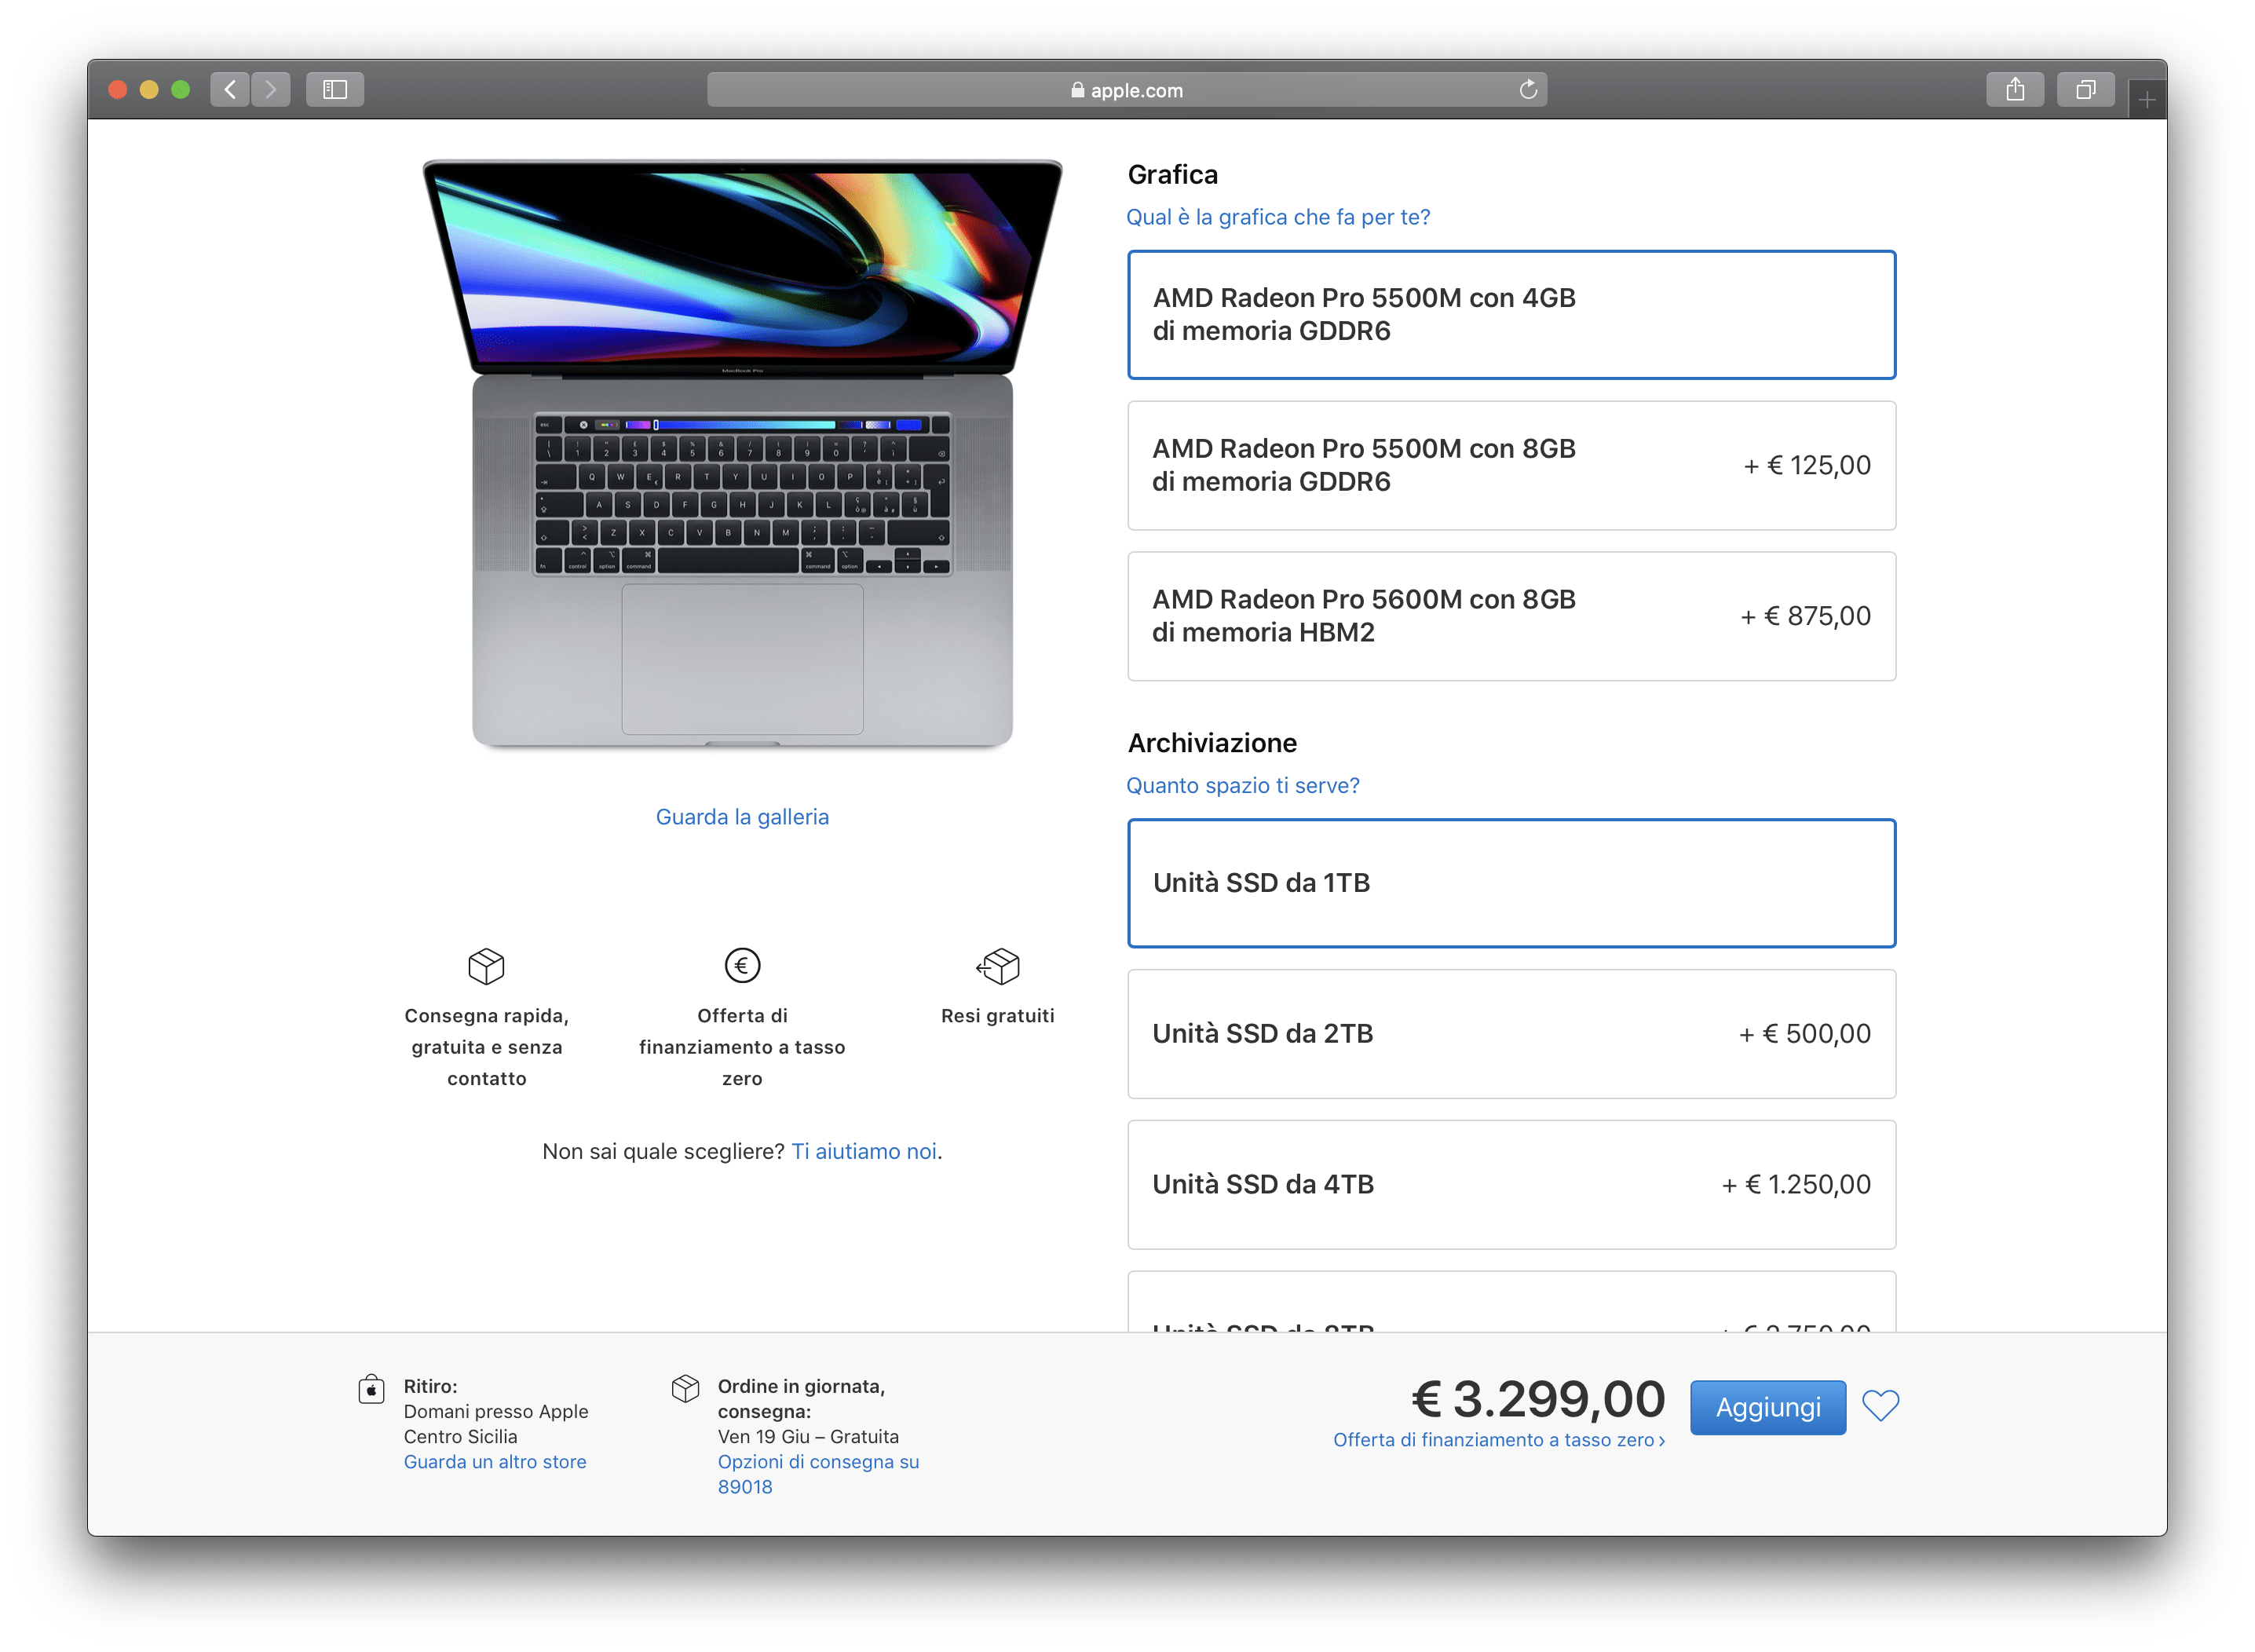Screen dimensions: 2255x1652
Task: Open the 'Guarda la galleria' link
Action: (x=742, y=817)
